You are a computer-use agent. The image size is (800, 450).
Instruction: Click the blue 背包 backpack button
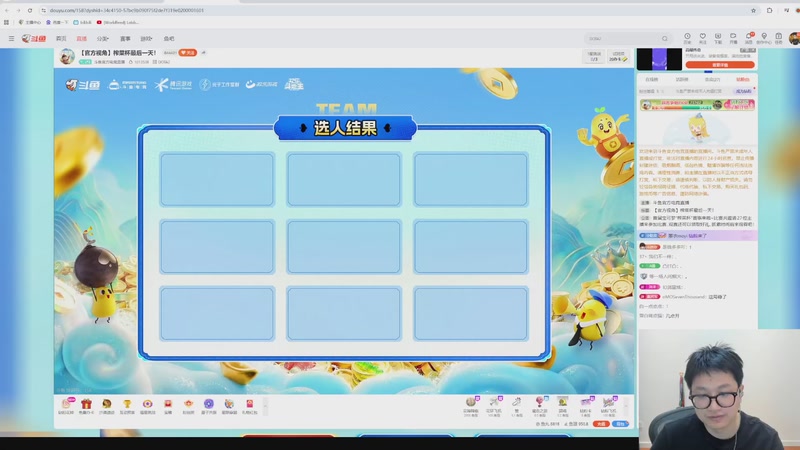click(x=620, y=424)
